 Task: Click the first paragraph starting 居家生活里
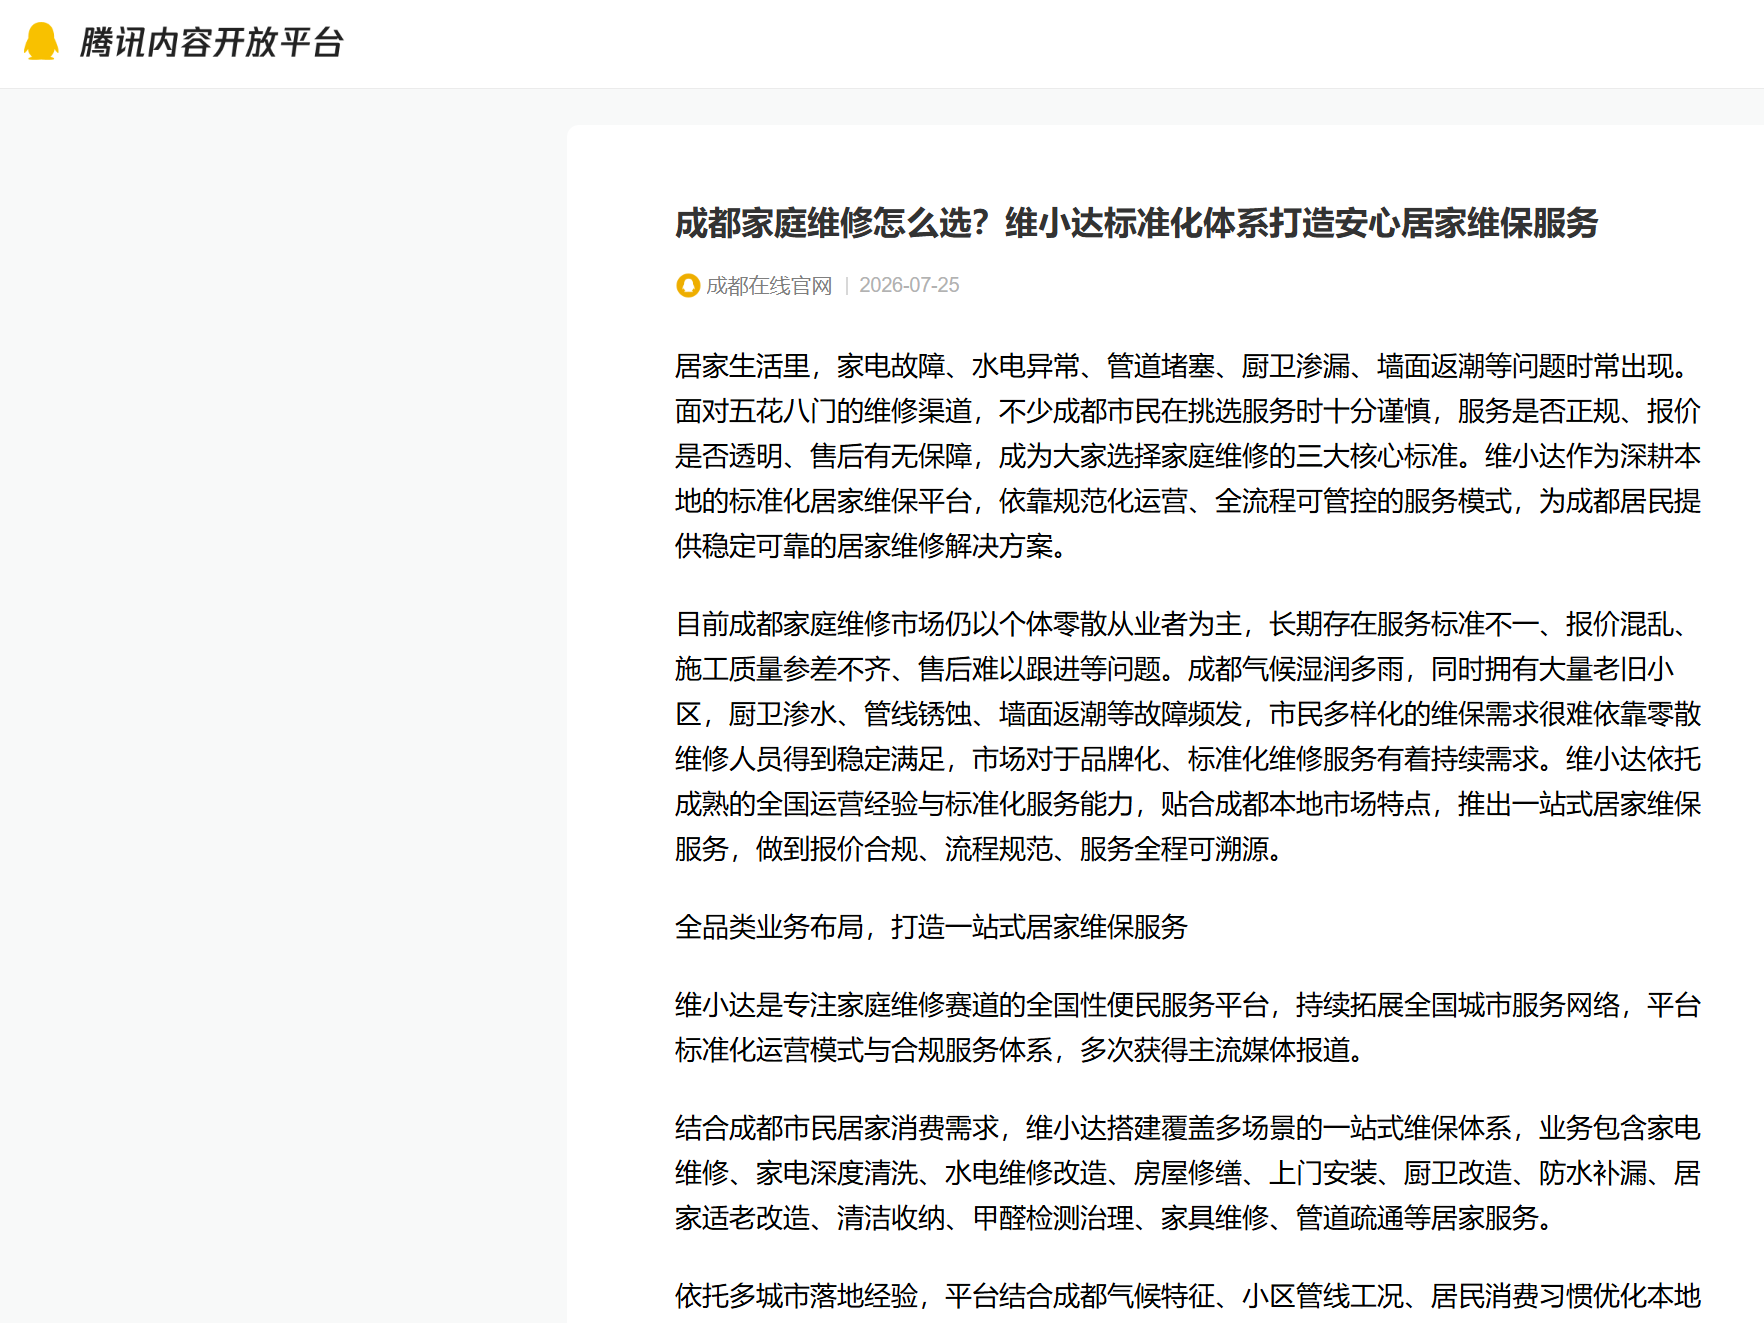(1188, 456)
